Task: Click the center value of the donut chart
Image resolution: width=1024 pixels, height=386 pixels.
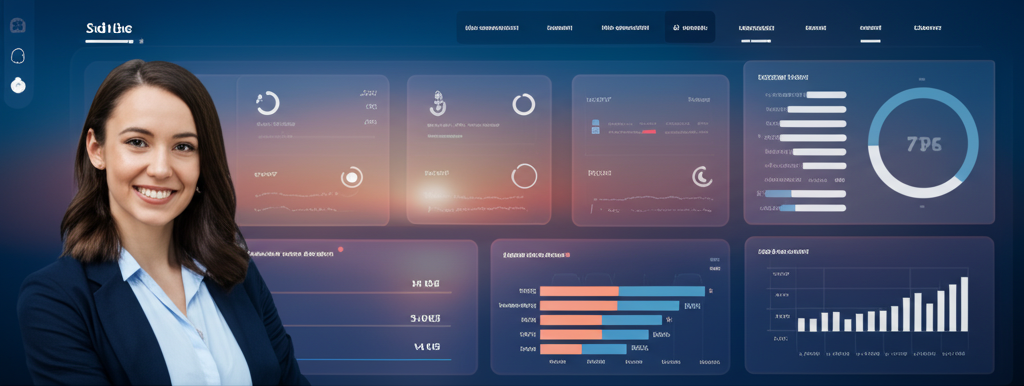Action: [x=924, y=144]
